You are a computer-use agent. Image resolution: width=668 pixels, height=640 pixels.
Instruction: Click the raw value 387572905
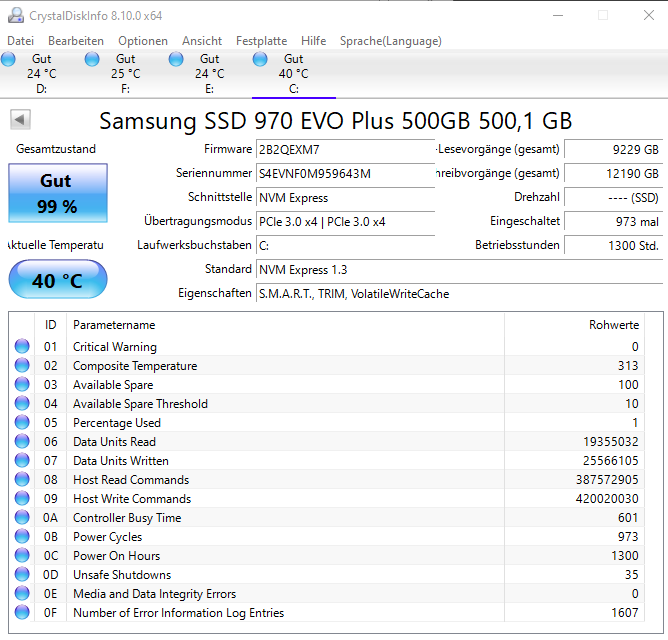(607, 480)
